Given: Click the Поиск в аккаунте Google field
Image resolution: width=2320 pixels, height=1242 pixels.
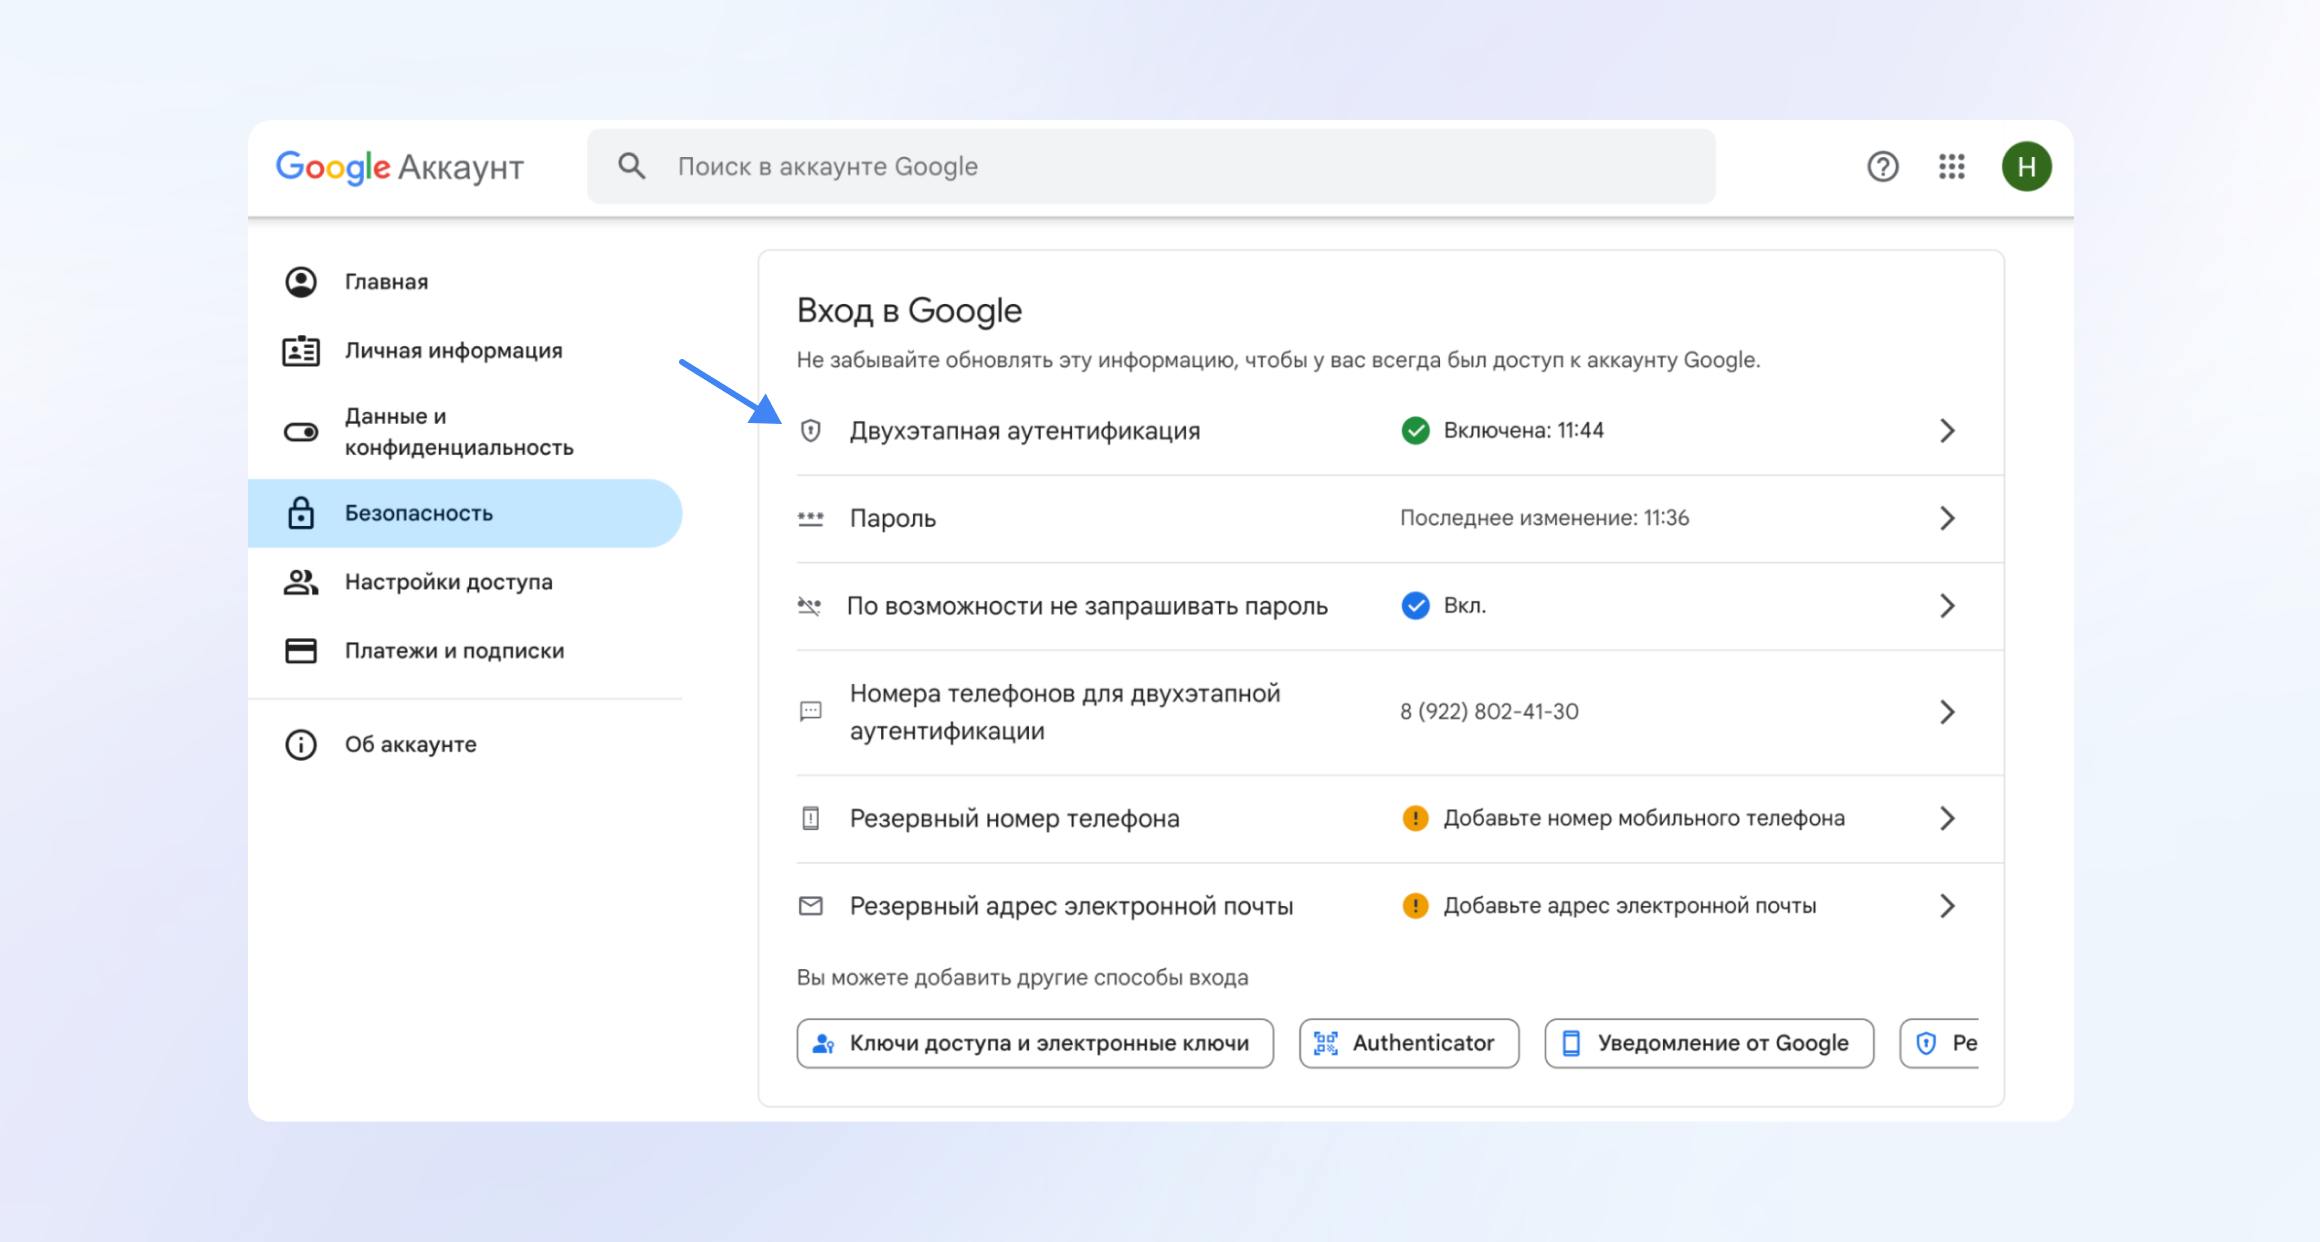Looking at the screenshot, I should [1150, 166].
